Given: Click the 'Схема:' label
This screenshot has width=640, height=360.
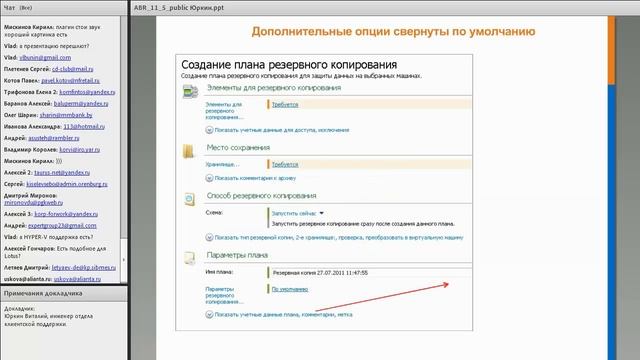Looking at the screenshot, I should coord(214,213).
